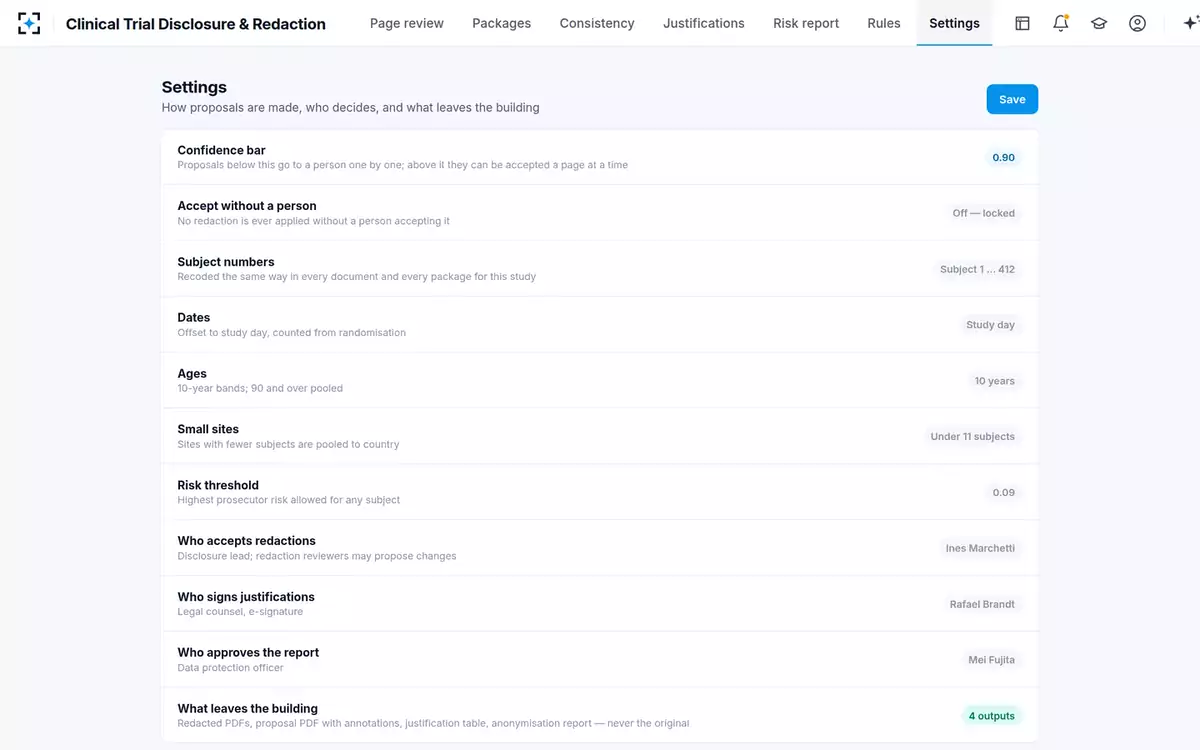
Task: Select the Settings tab
Action: click(x=954, y=23)
